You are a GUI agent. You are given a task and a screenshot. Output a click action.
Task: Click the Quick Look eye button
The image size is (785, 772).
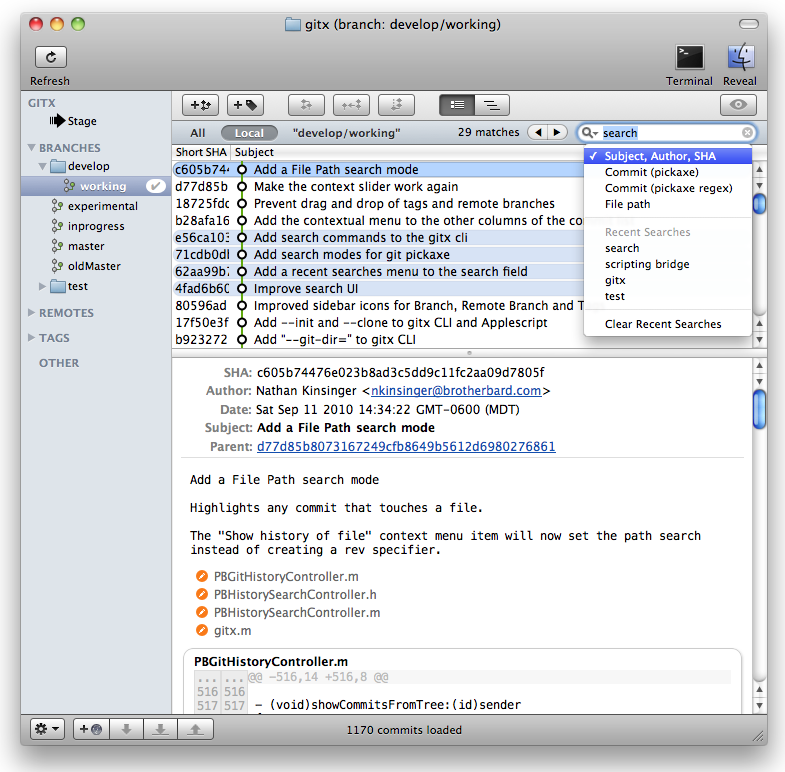coord(738,105)
